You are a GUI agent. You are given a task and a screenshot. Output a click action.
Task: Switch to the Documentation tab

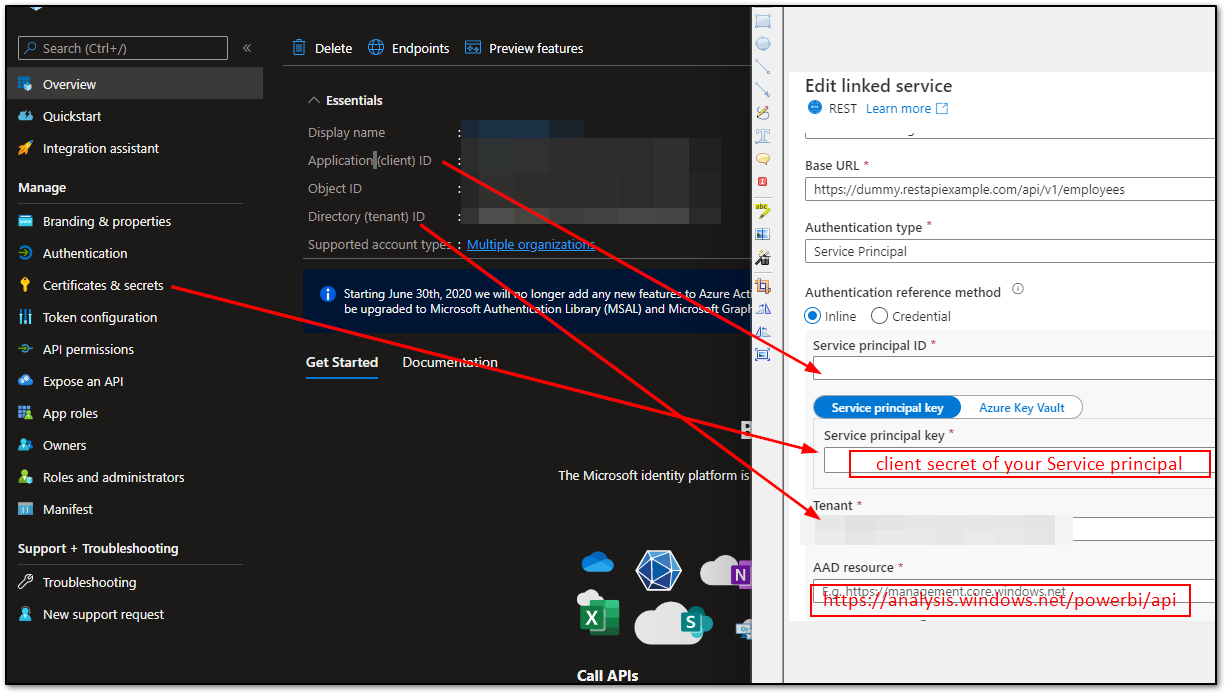coord(449,361)
